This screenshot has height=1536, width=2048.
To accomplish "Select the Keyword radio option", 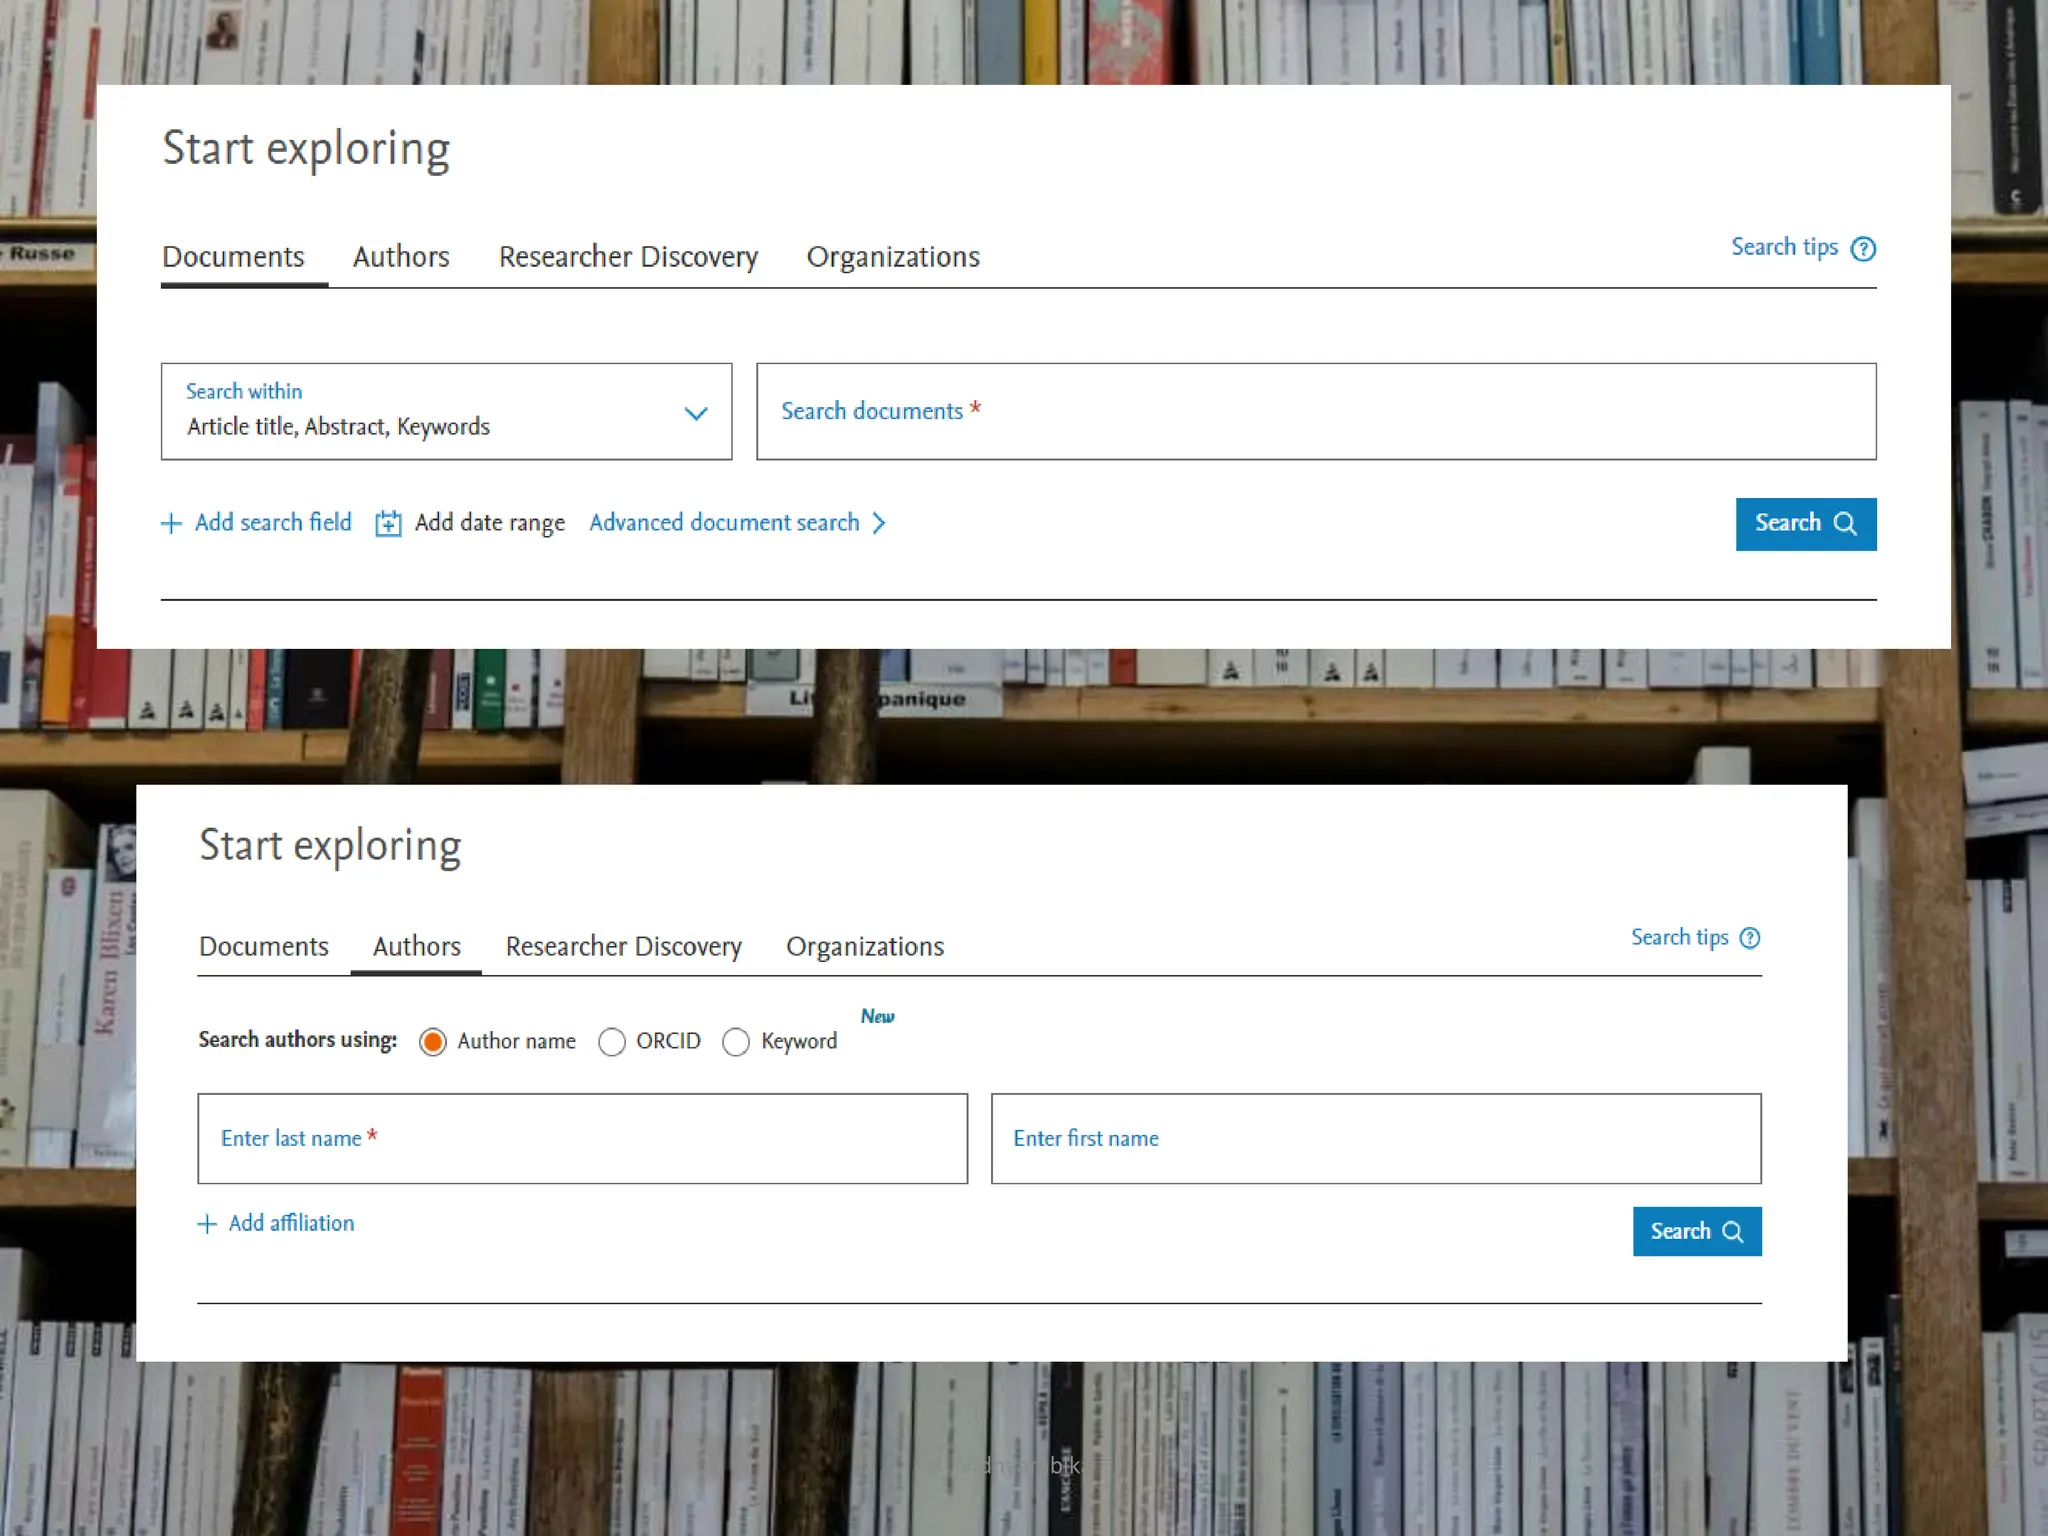I will [736, 1042].
